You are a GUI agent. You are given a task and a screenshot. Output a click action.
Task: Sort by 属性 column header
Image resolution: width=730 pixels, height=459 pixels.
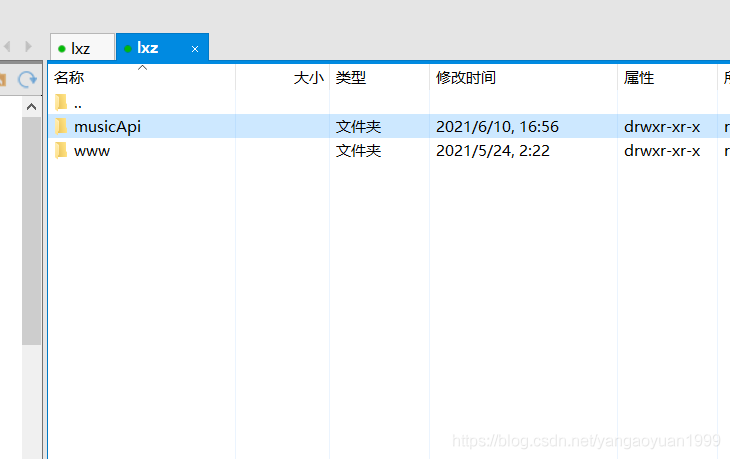pyautogui.click(x=667, y=77)
